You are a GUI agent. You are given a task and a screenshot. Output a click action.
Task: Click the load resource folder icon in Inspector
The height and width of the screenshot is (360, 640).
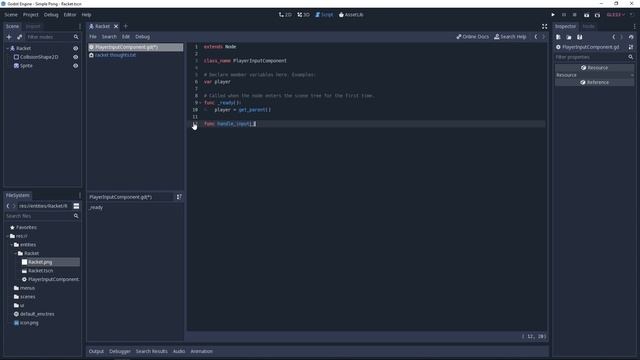(569, 37)
